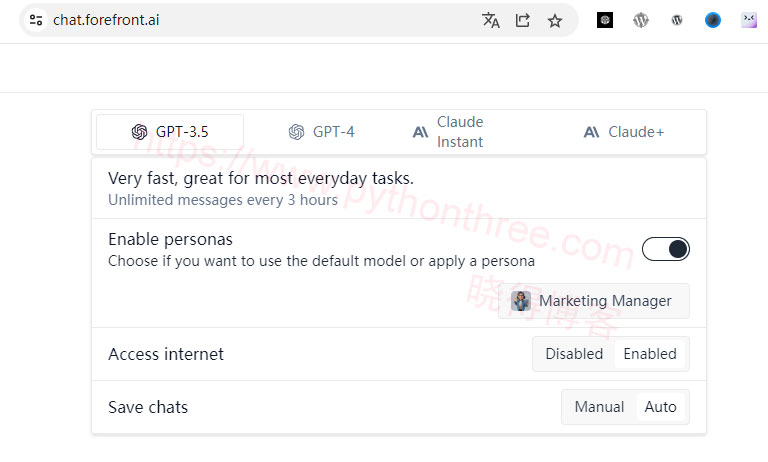Screen dimensions: 768x462
Task: Set Access internet to Enabled
Action: tap(650, 354)
